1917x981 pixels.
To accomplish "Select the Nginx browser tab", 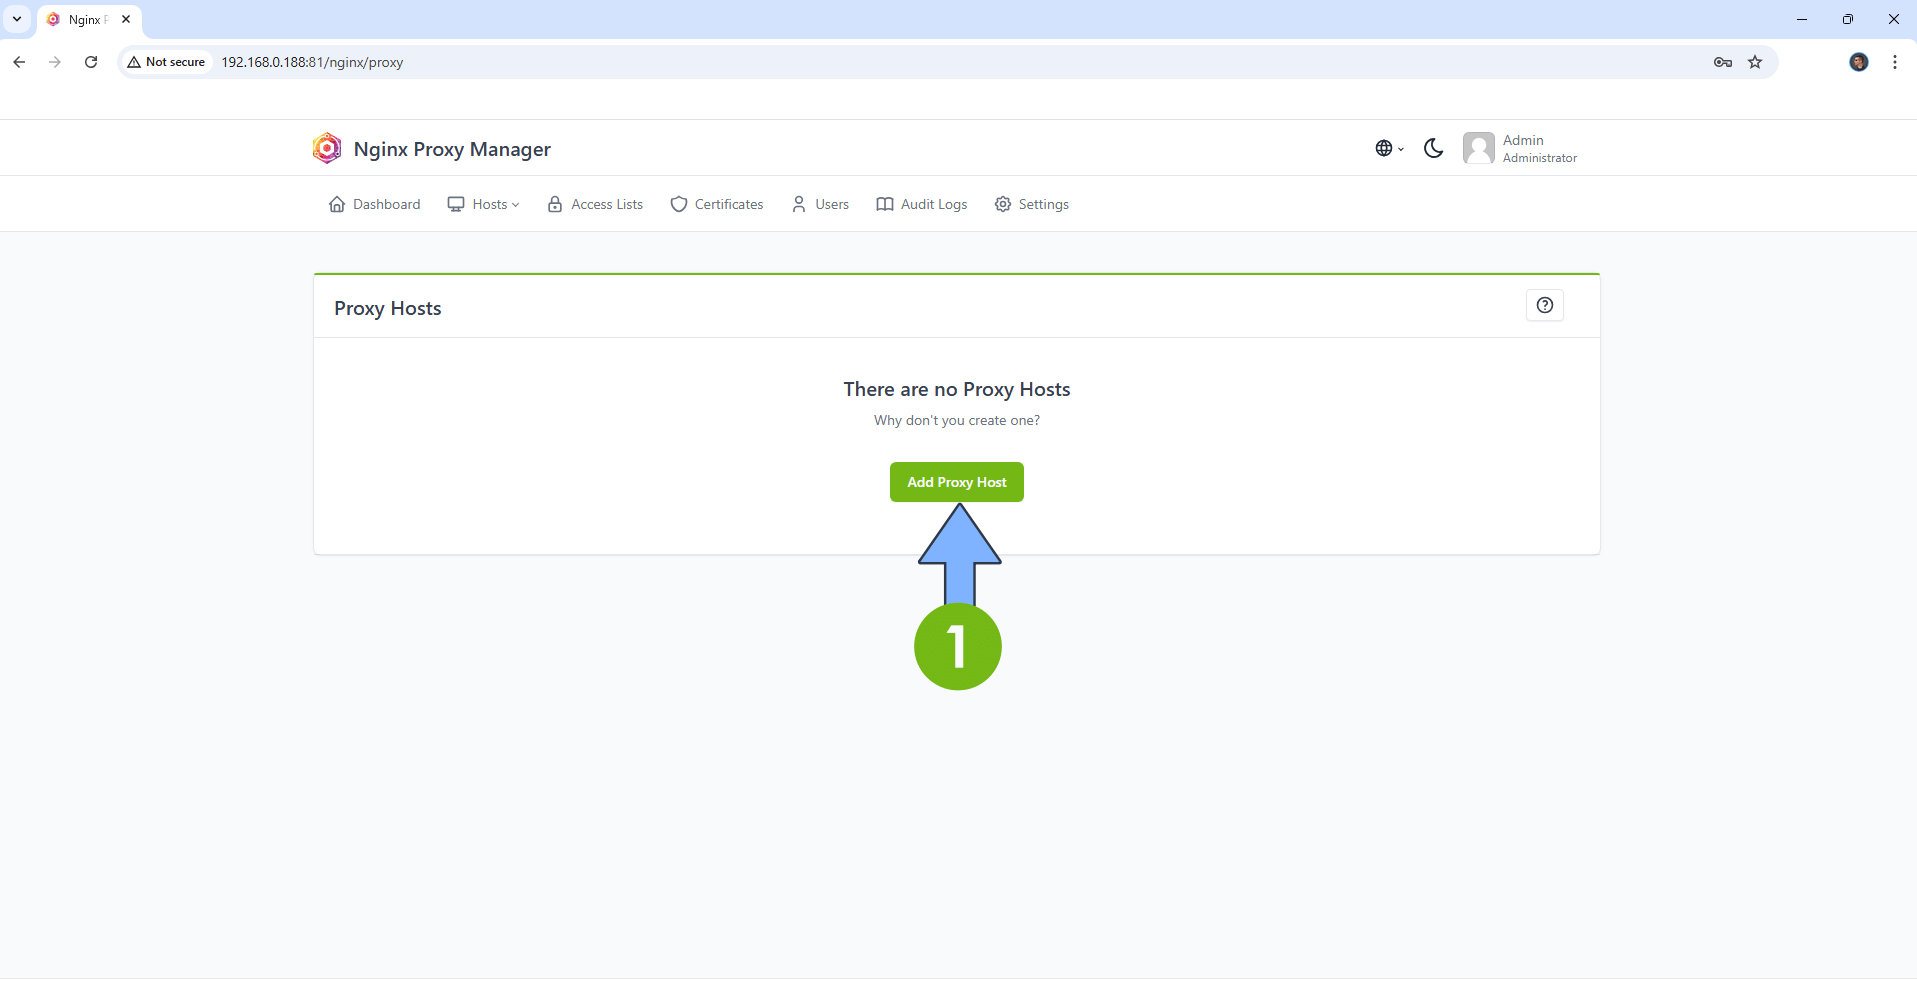I will [x=80, y=19].
